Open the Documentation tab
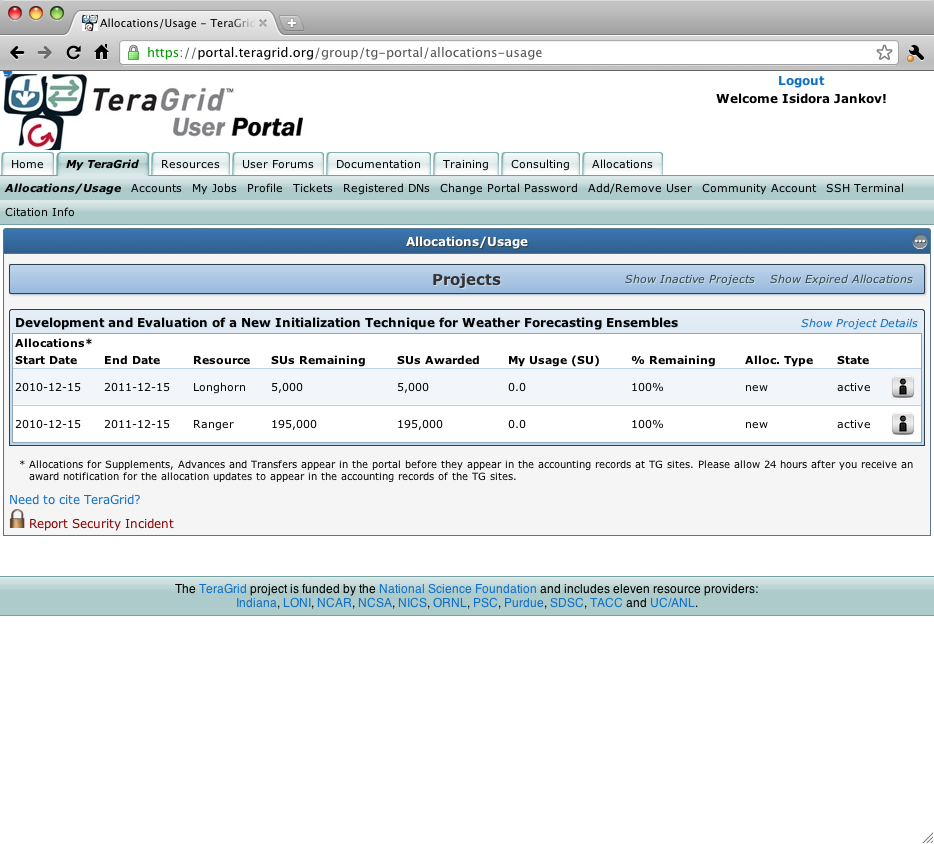The height and width of the screenshot is (844, 934). coord(378,164)
